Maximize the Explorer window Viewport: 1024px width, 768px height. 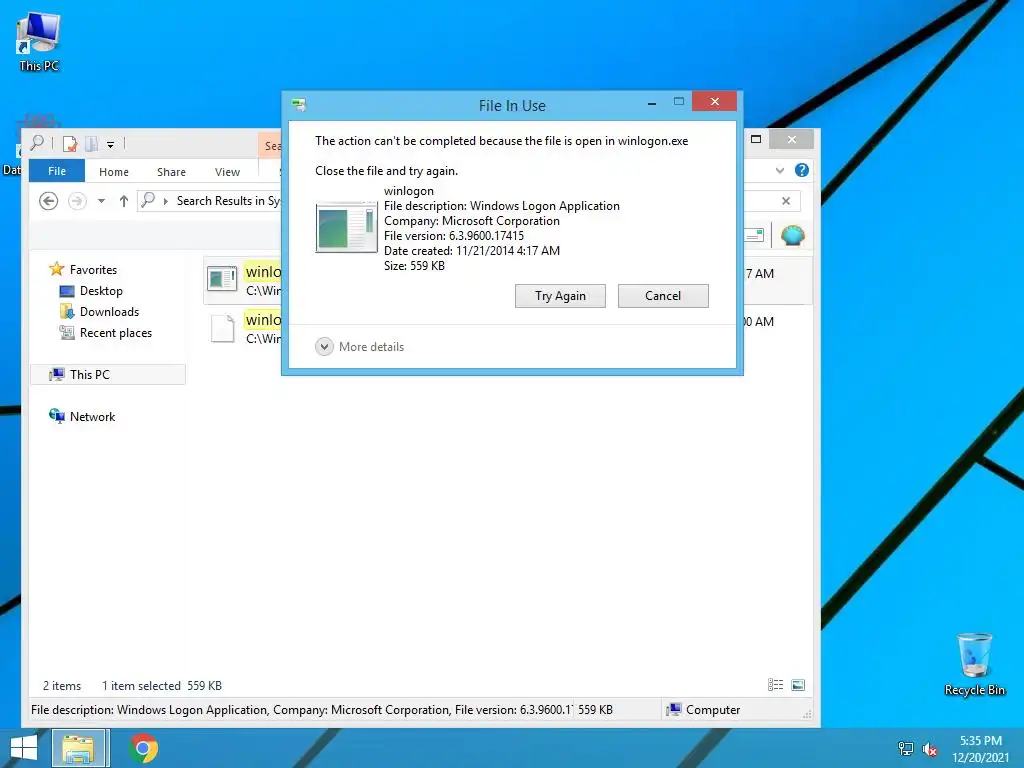pyautogui.click(x=756, y=139)
